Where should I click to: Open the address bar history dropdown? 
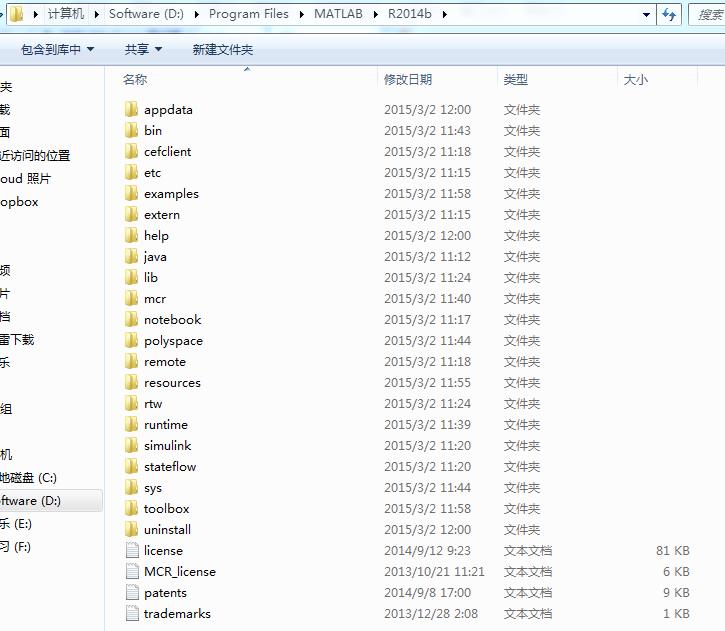[x=646, y=14]
